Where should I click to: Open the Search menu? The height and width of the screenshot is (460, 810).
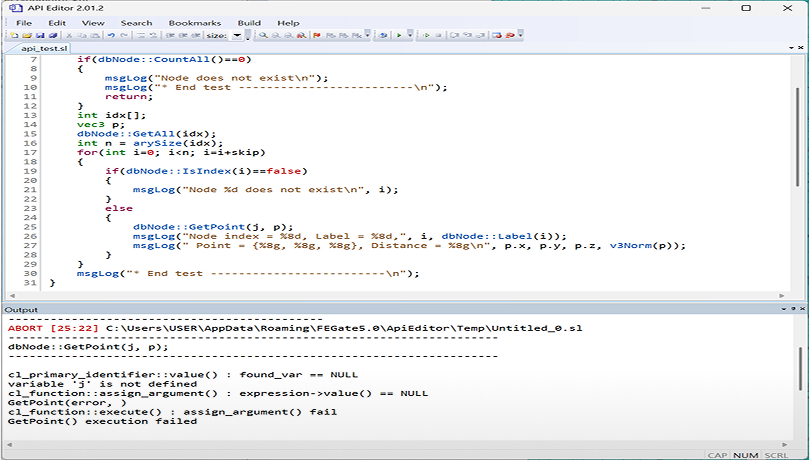point(136,22)
